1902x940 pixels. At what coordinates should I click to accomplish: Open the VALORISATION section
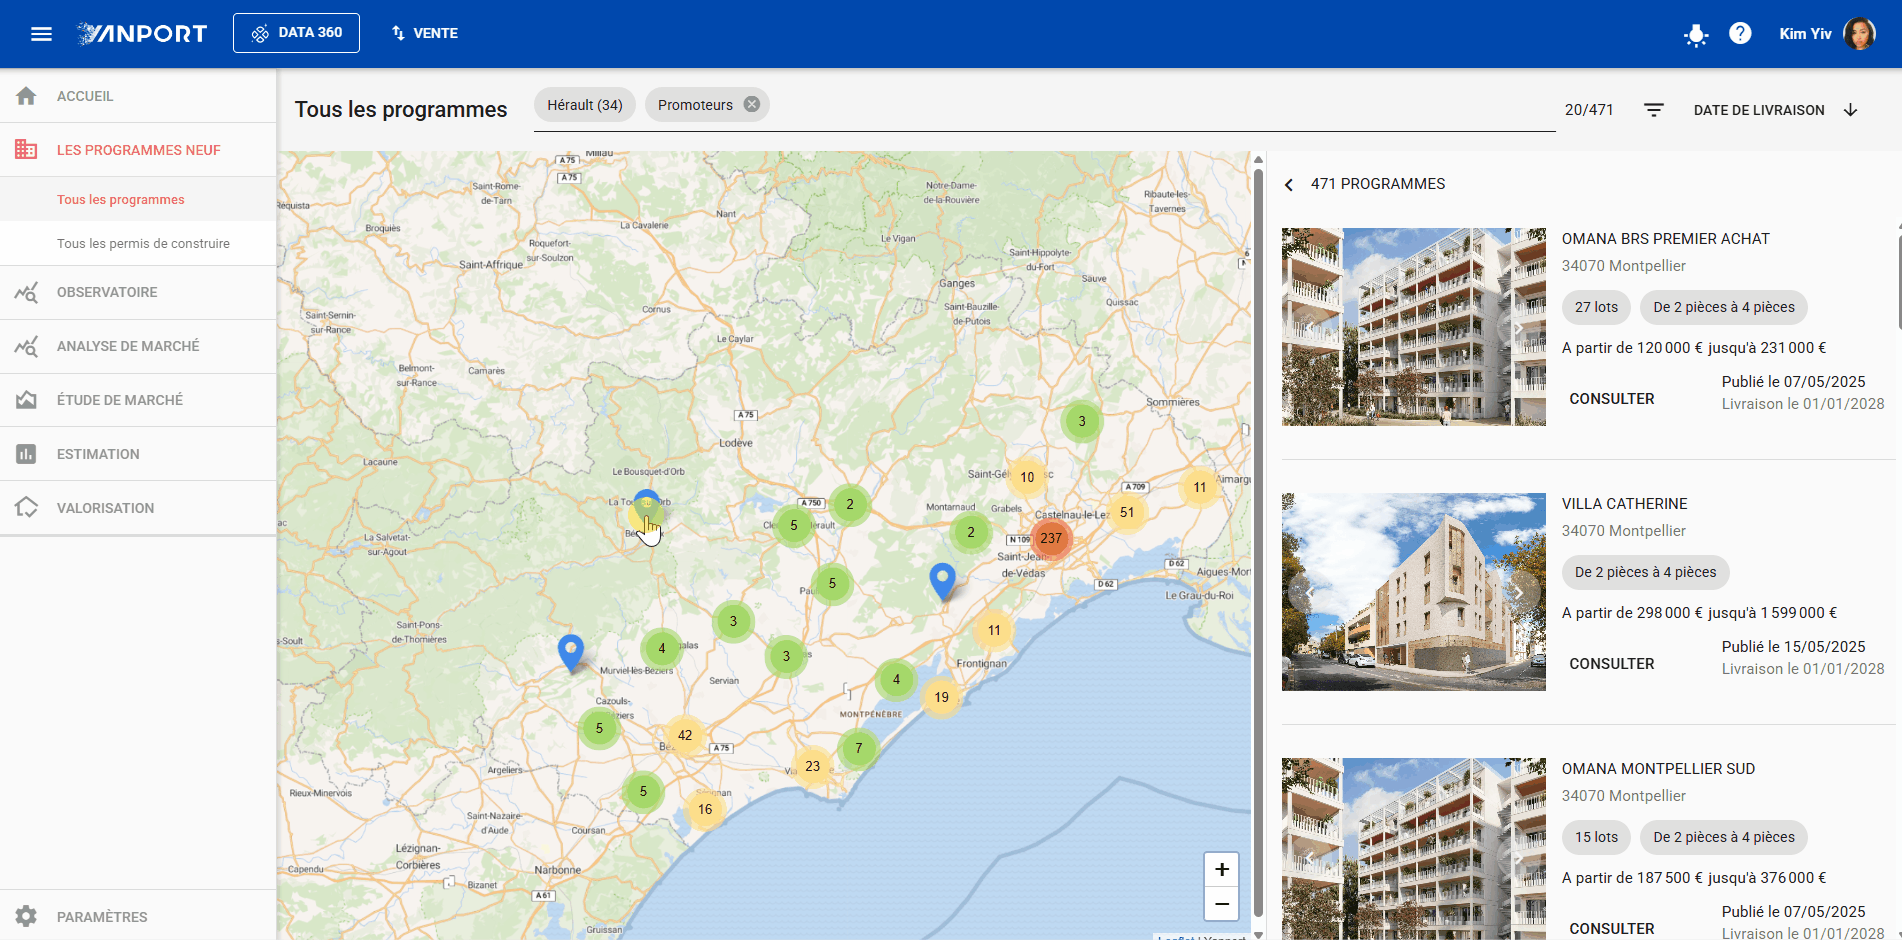tap(138, 508)
